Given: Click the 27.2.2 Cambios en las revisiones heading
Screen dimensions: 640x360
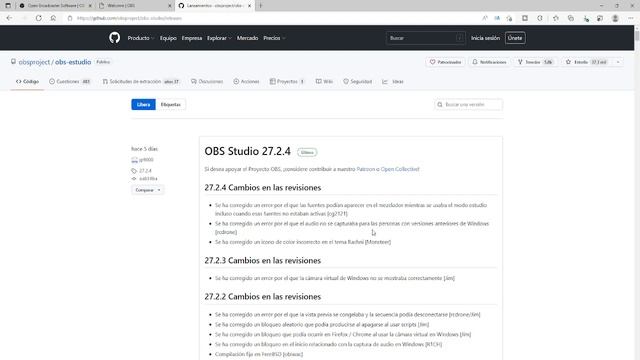Looking at the screenshot, I should (262, 297).
